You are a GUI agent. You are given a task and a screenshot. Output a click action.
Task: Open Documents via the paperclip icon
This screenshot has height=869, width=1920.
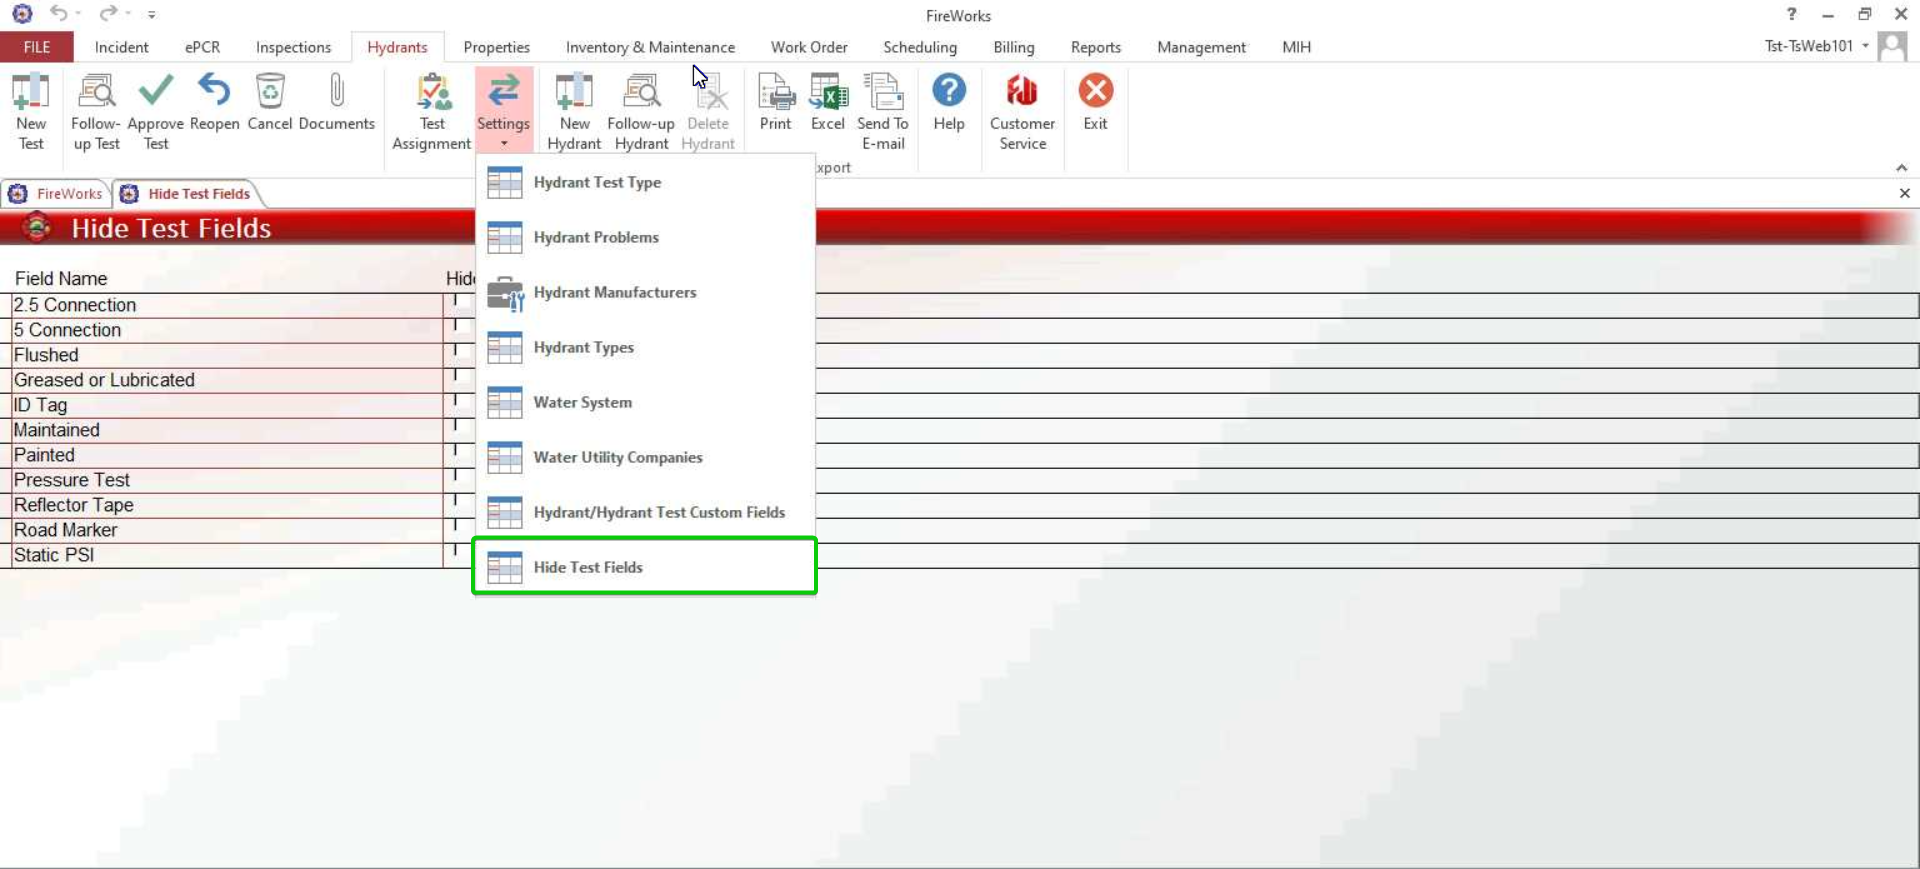pyautogui.click(x=336, y=92)
